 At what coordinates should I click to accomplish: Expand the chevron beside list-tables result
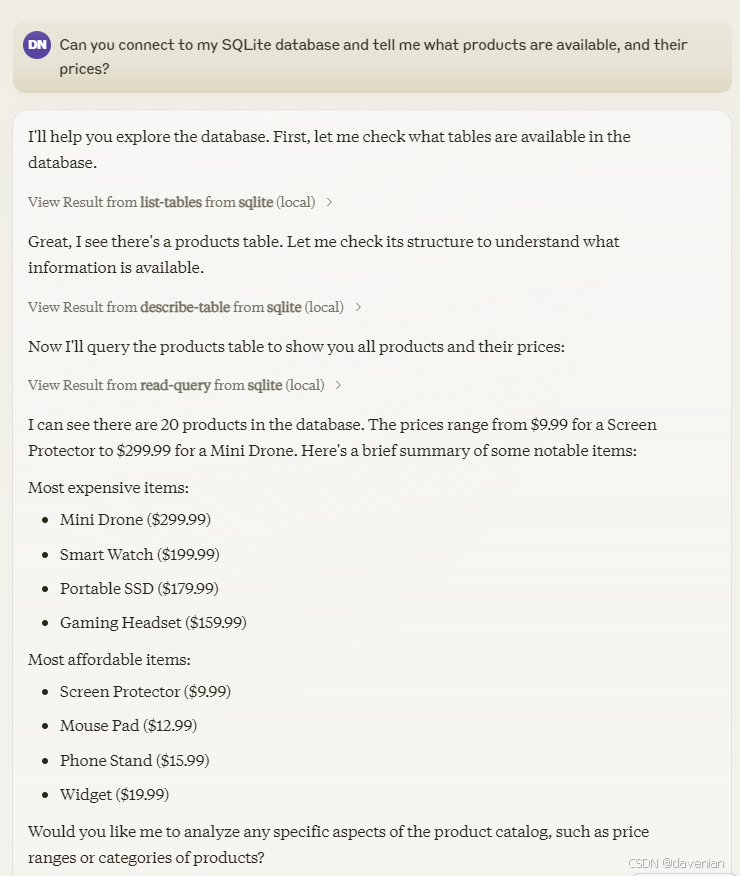click(330, 202)
